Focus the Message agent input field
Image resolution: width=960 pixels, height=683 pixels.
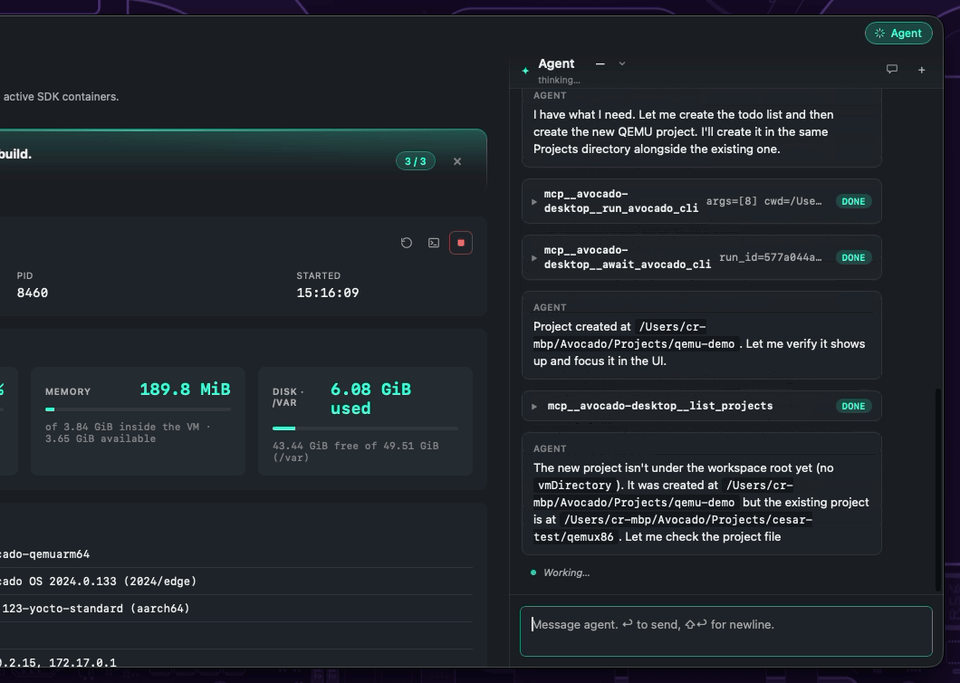click(x=726, y=632)
